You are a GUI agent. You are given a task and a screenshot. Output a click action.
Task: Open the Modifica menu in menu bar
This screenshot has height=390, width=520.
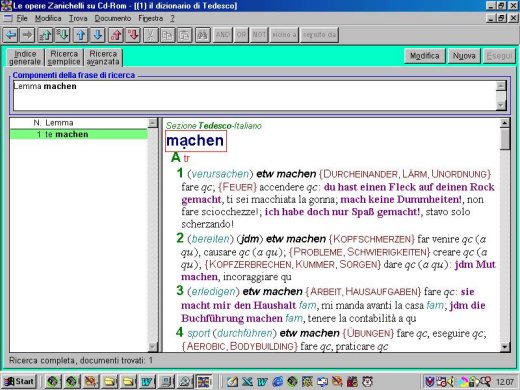coord(48,18)
